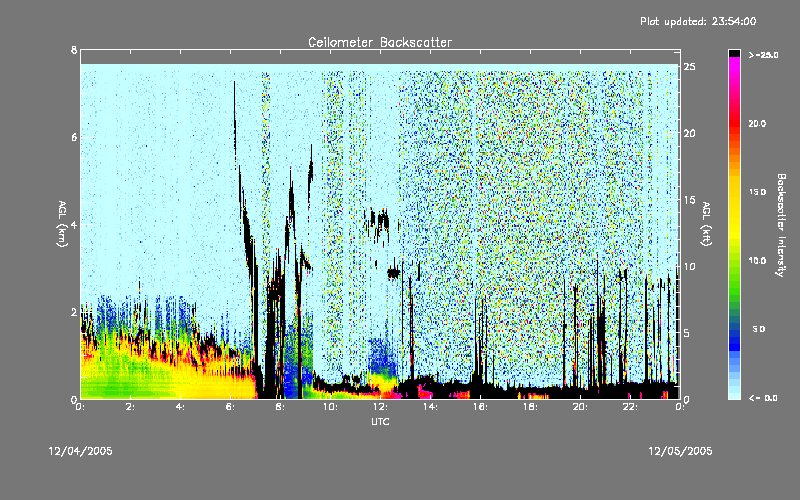Click the UTC x-axis label
The height and width of the screenshot is (500, 800).
coord(380,421)
